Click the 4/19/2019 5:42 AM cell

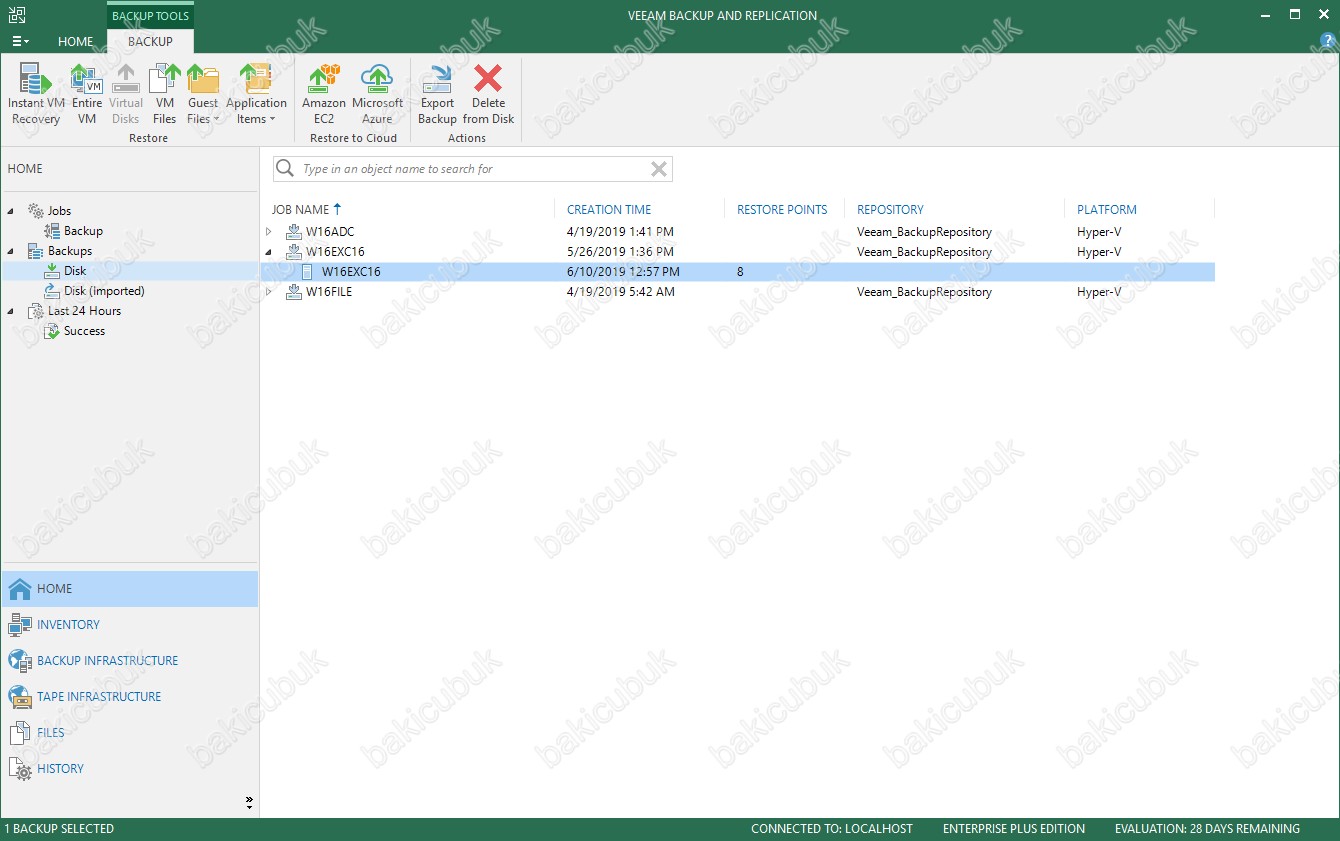(x=620, y=292)
